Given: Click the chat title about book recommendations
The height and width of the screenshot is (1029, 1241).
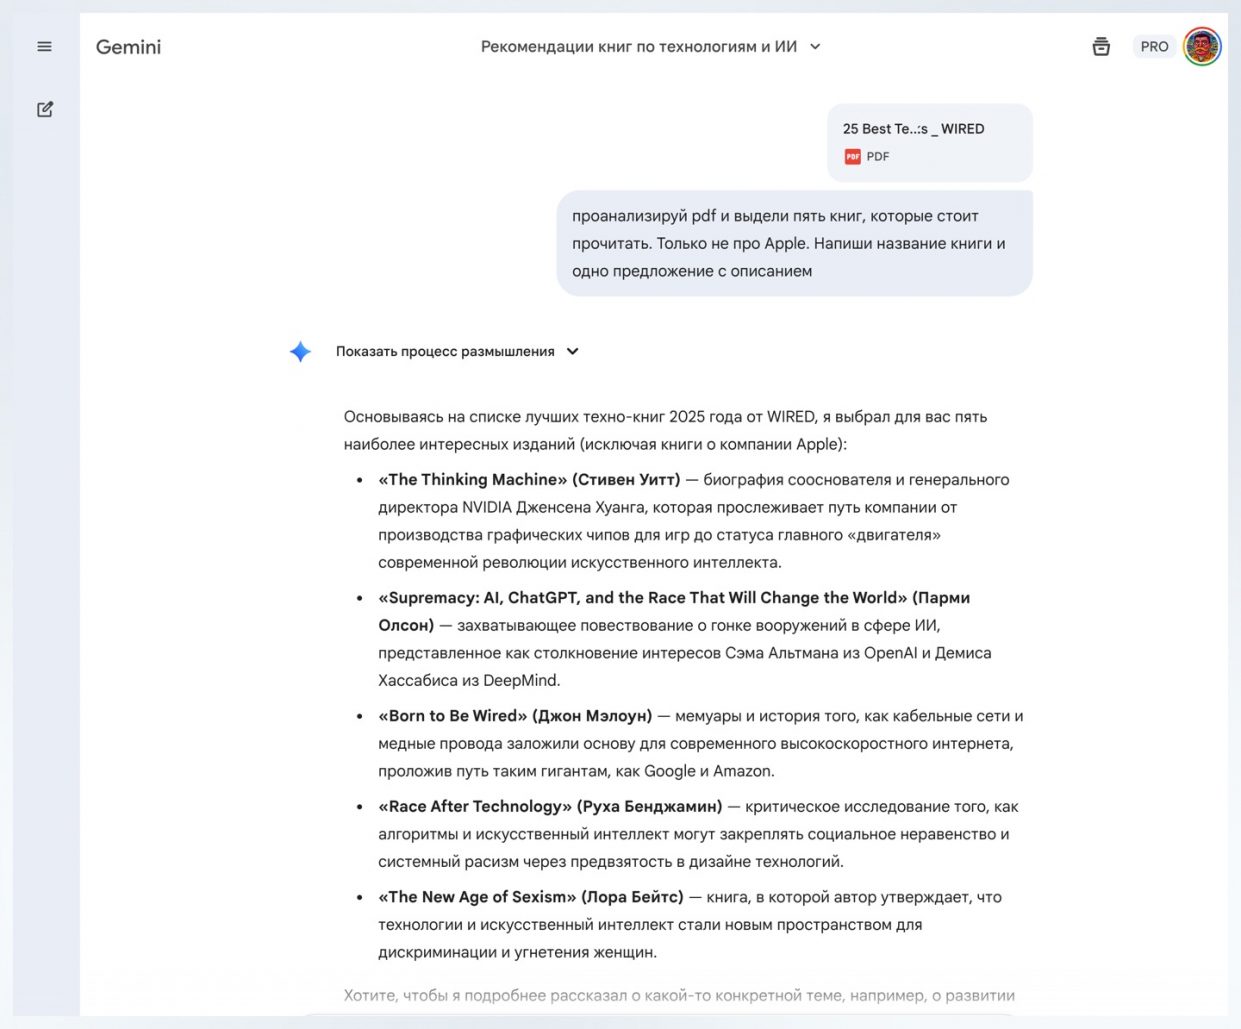Looking at the screenshot, I should [x=639, y=47].
